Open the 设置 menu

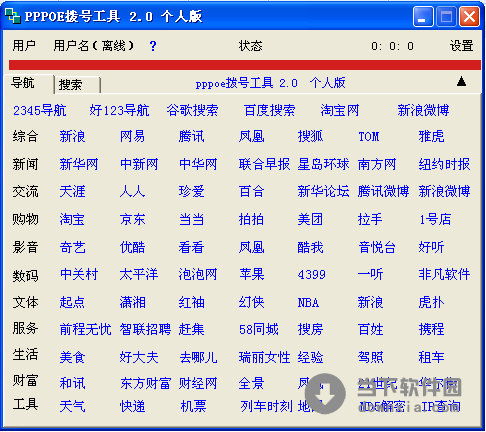[461, 46]
